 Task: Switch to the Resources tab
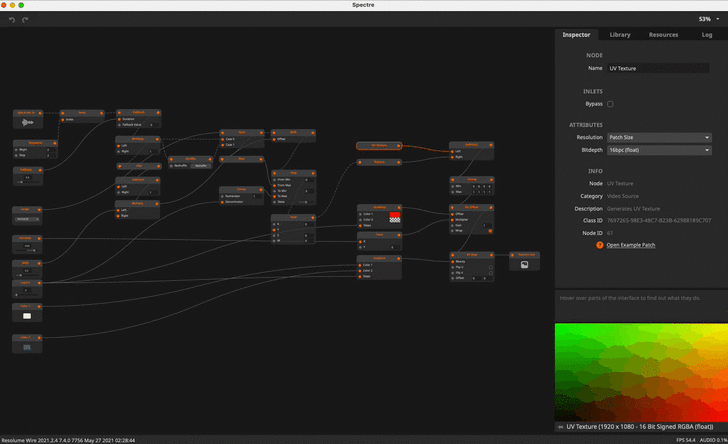coord(663,35)
